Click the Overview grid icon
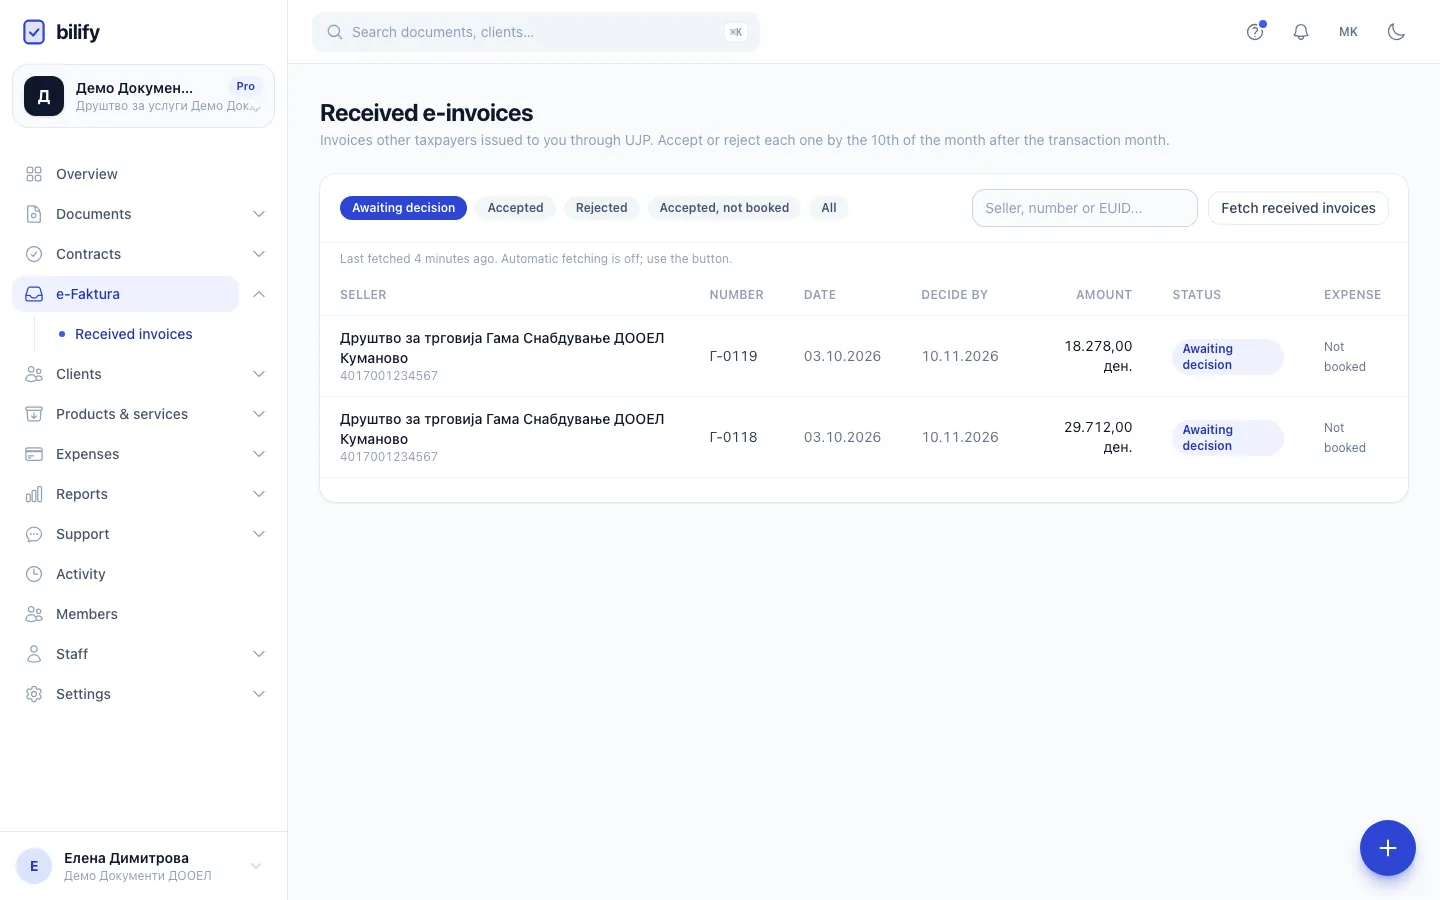Viewport: 1440px width, 900px height. (34, 174)
